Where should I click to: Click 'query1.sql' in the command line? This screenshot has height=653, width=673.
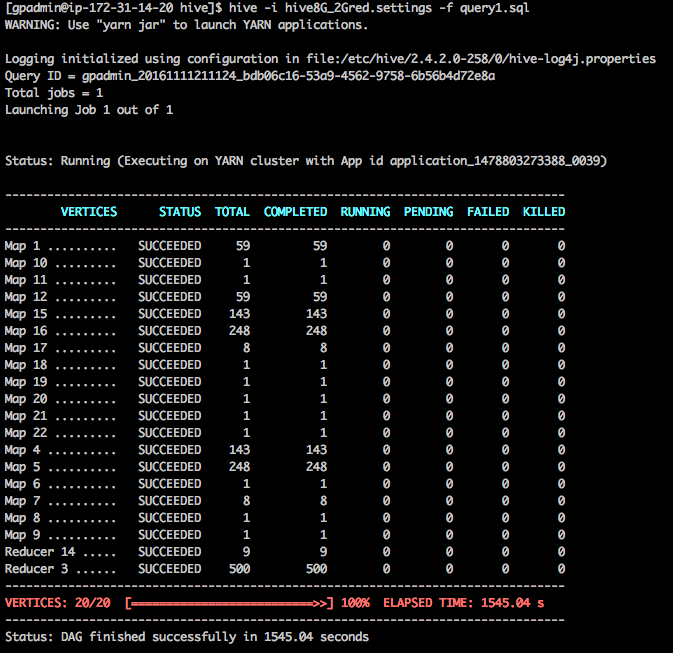click(494, 8)
